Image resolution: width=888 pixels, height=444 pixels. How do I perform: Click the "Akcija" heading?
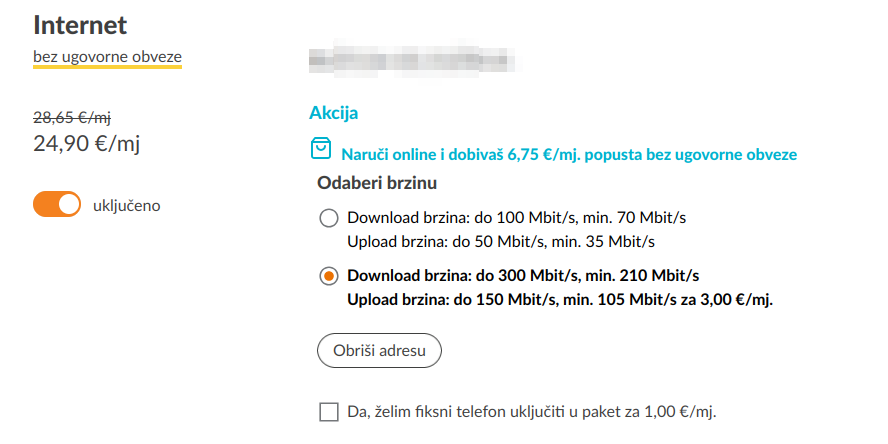coord(334,113)
